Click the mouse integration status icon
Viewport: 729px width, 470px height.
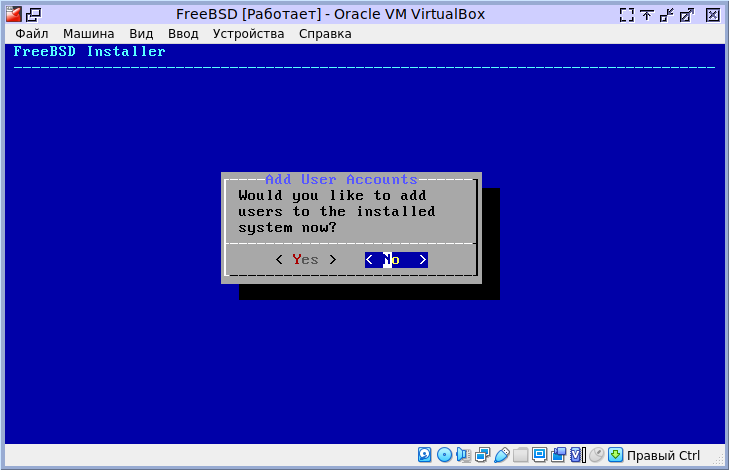click(596, 455)
